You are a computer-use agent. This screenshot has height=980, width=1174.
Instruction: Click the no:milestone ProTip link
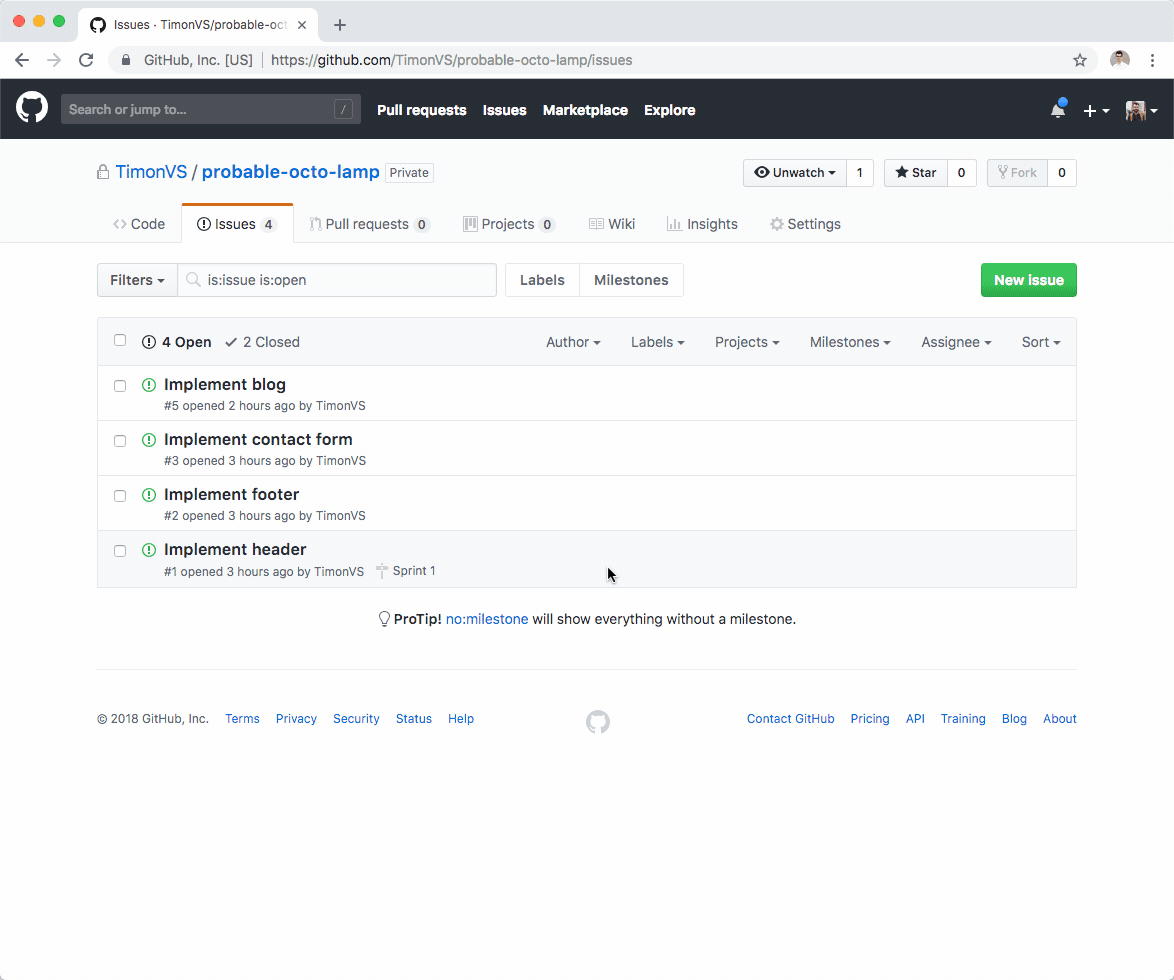[487, 619]
